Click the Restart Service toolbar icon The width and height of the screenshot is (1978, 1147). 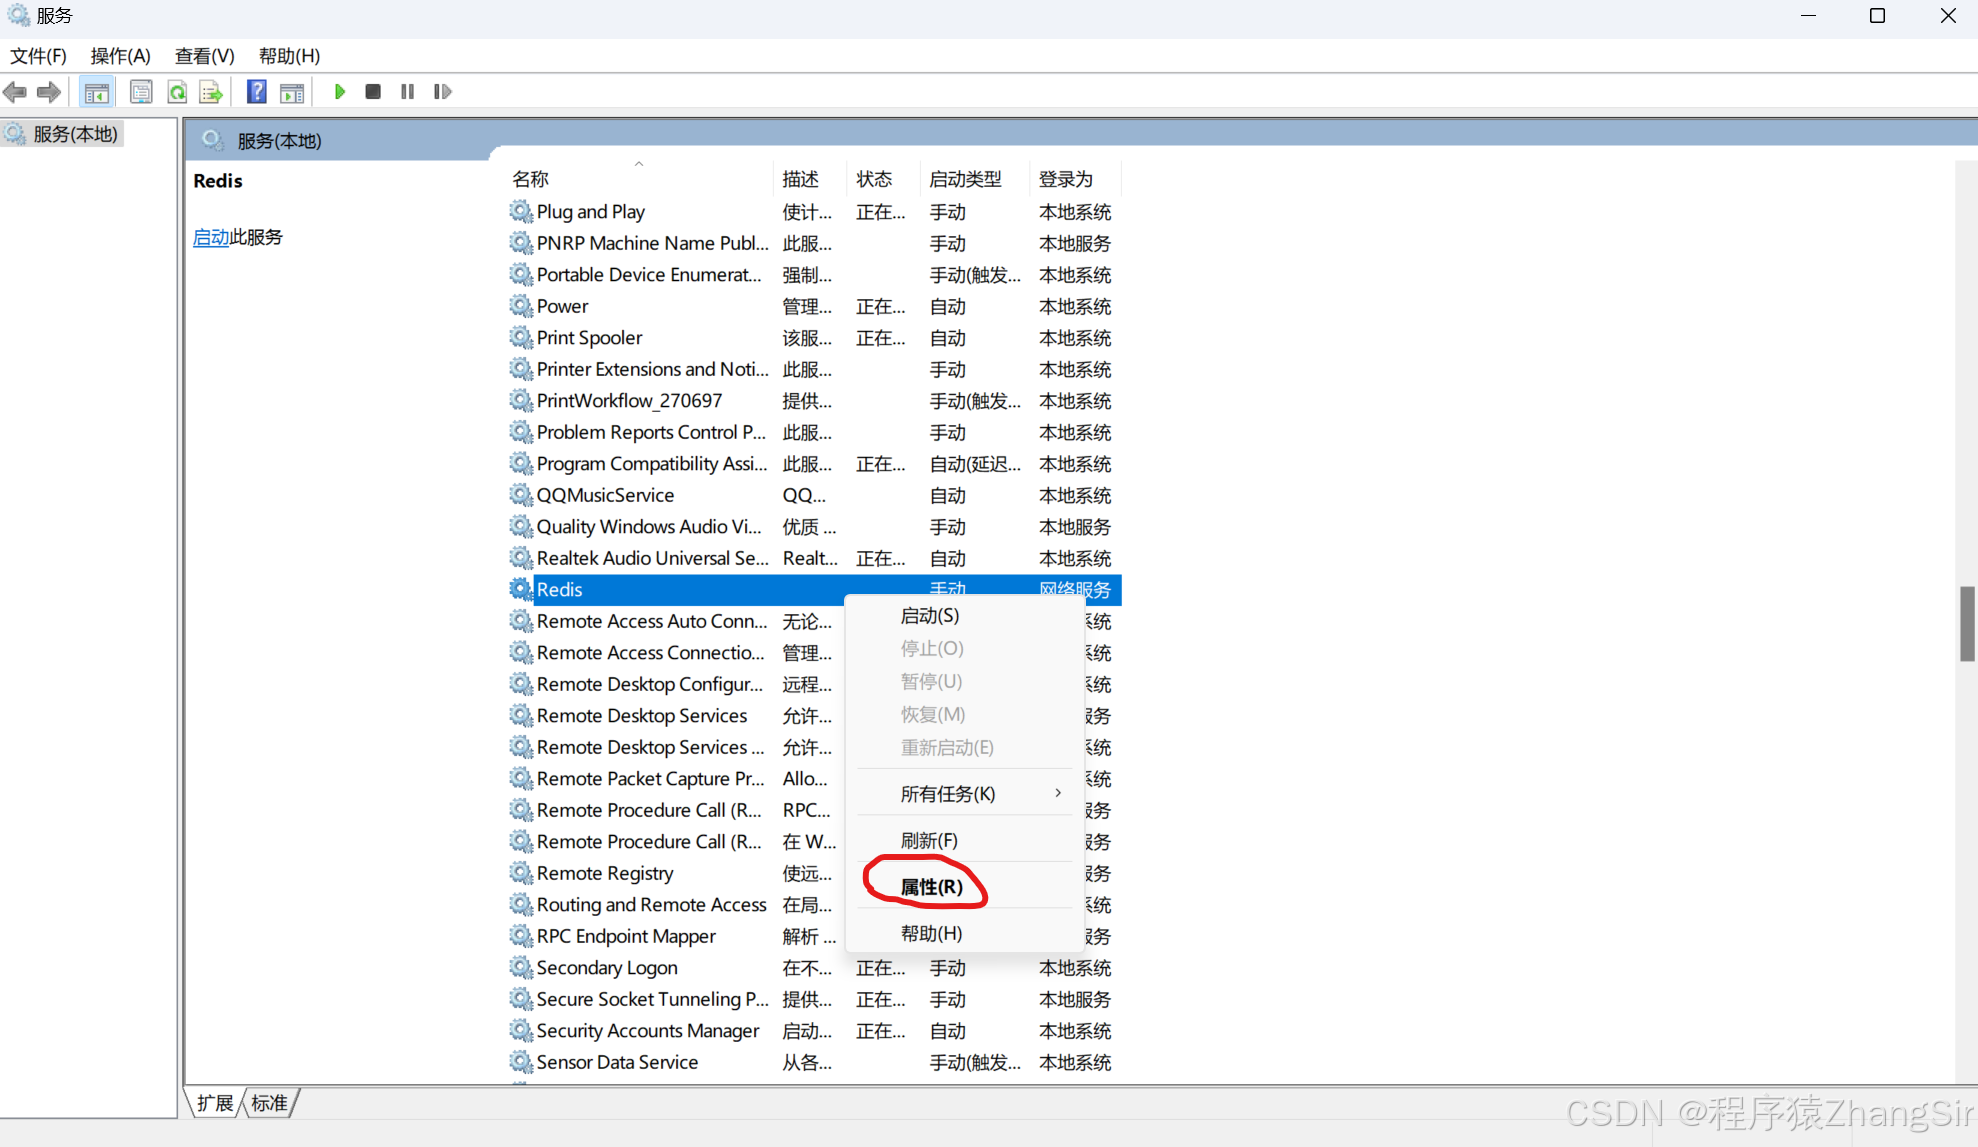(442, 92)
